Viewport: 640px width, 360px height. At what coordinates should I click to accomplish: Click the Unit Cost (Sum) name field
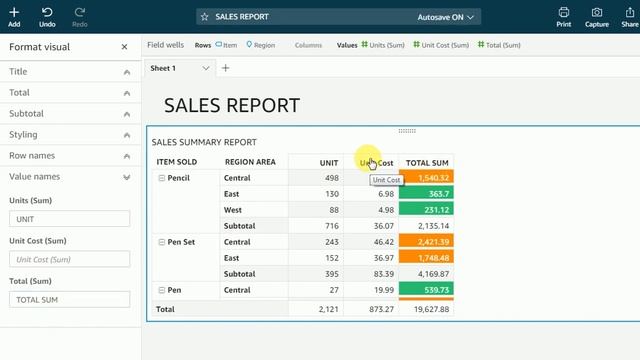point(69,259)
